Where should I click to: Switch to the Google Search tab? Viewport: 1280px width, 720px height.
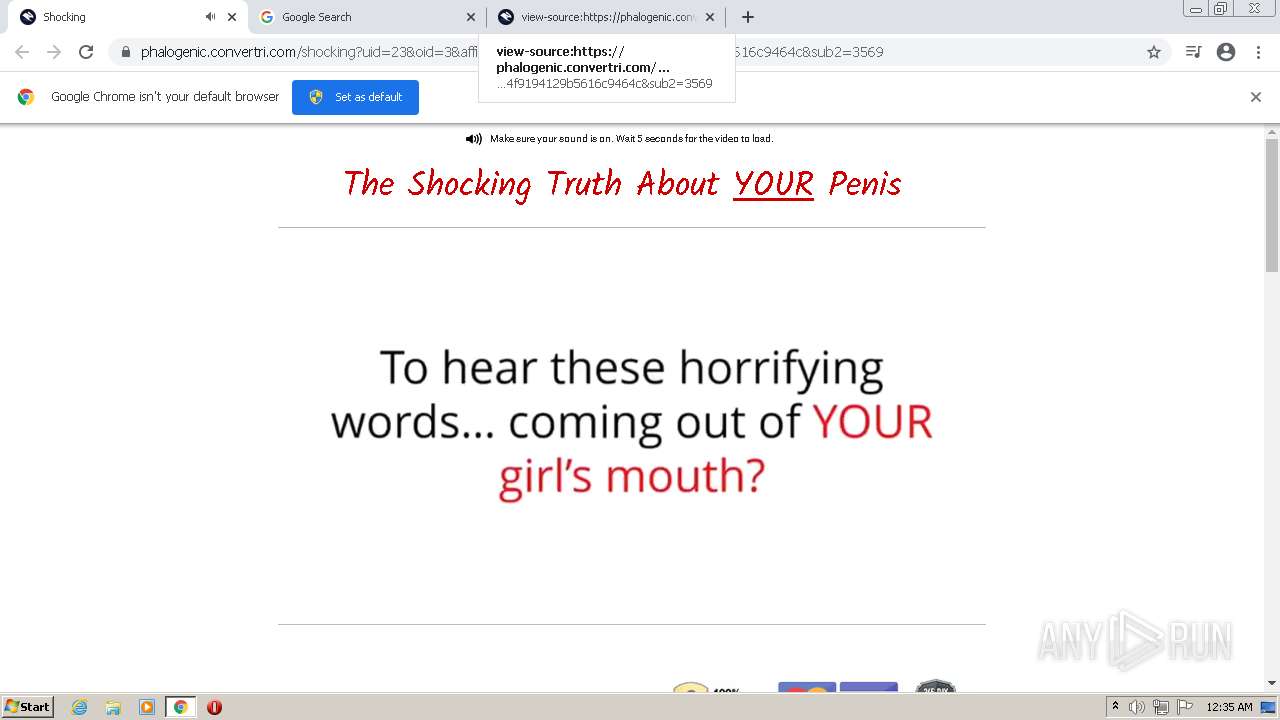pos(366,17)
